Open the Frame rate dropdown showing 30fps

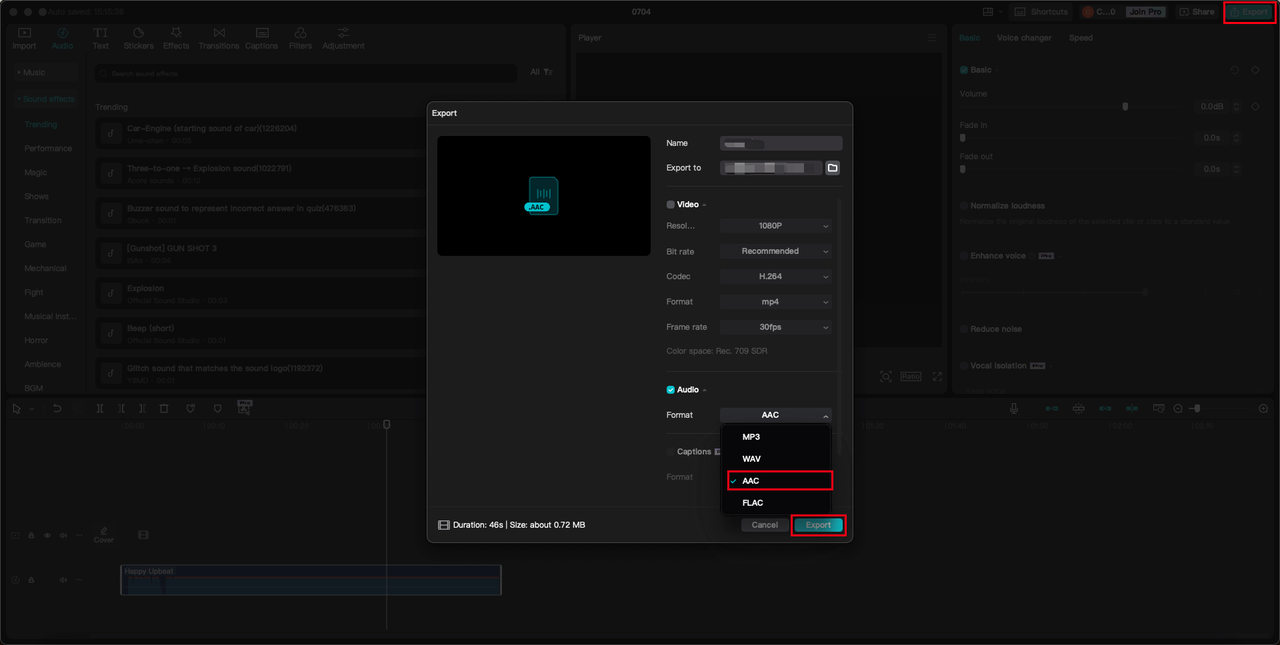[775, 327]
